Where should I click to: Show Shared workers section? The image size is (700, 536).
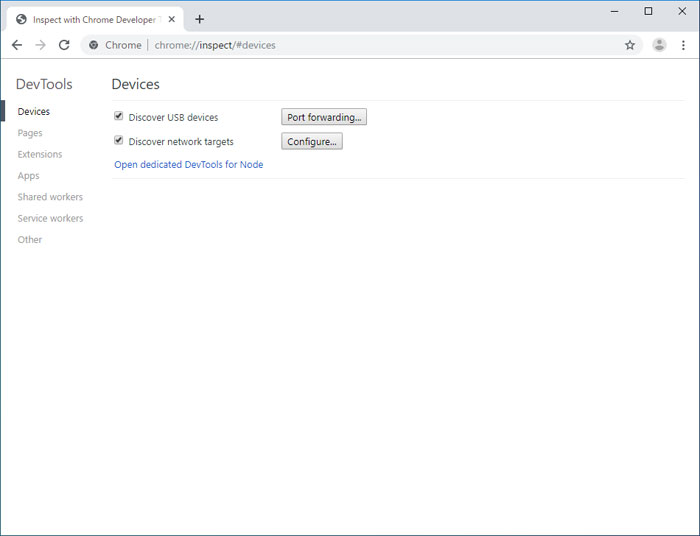pyautogui.click(x=50, y=197)
